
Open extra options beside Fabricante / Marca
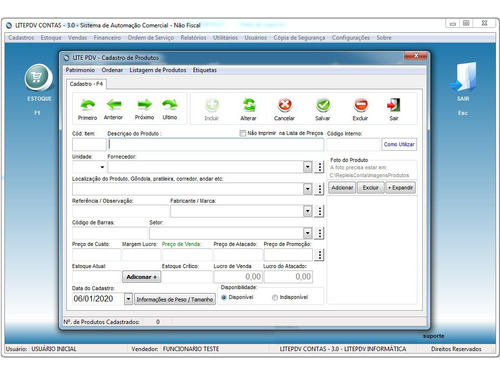click(x=319, y=211)
